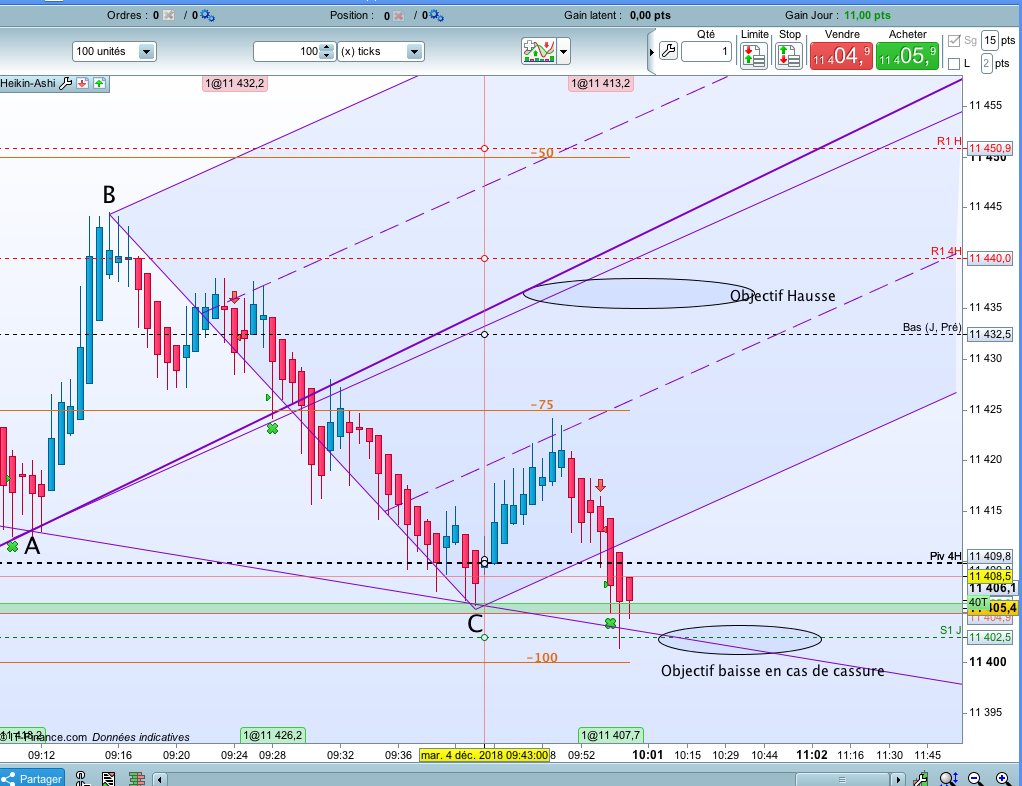
Task: Open trading panel wrench settings
Action: click(668, 51)
